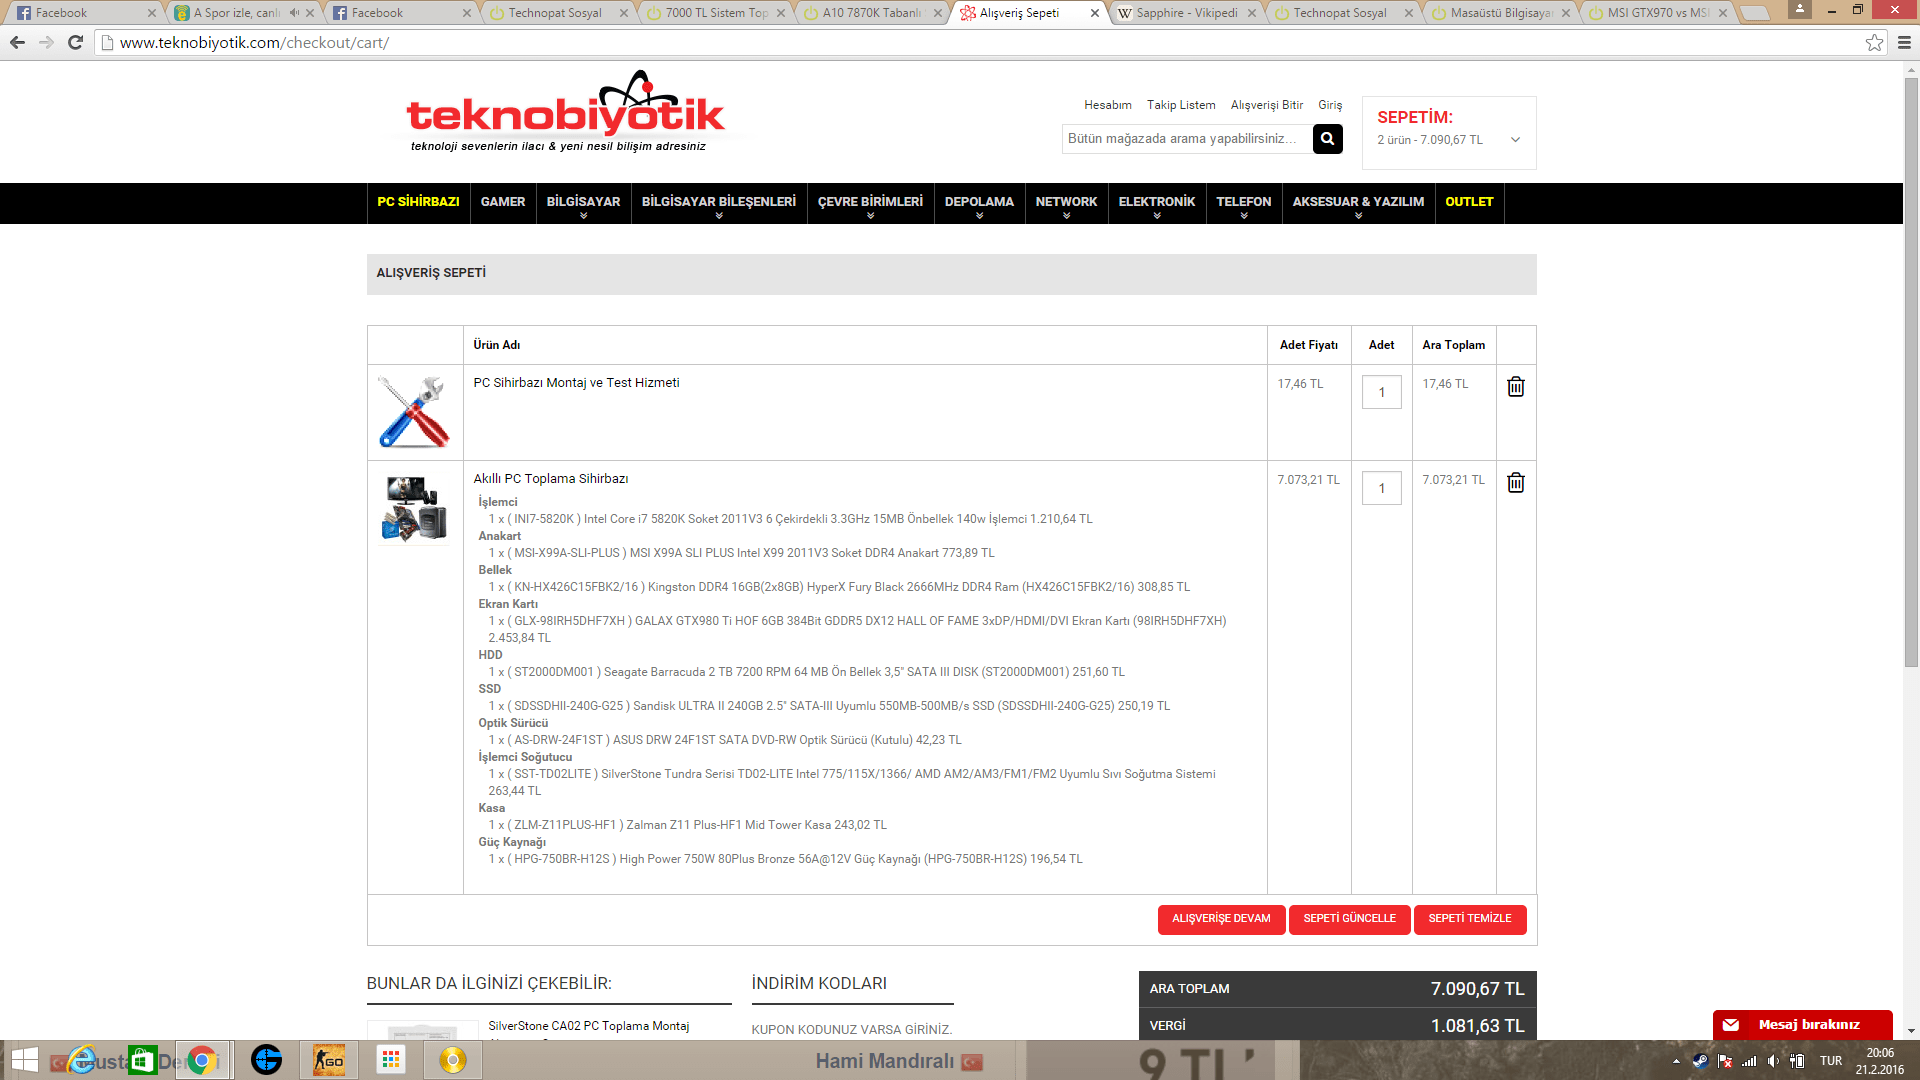Click the Intel Core i7 5820K processor line
The image size is (1920, 1080).
click(790, 519)
